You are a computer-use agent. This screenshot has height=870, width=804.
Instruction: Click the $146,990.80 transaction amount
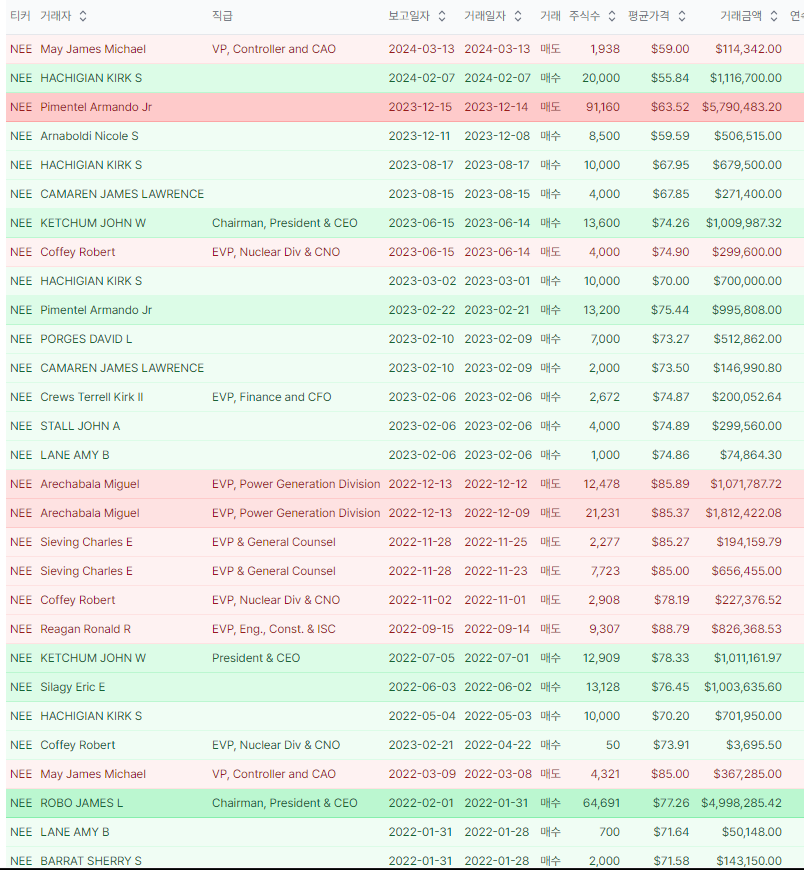point(747,368)
